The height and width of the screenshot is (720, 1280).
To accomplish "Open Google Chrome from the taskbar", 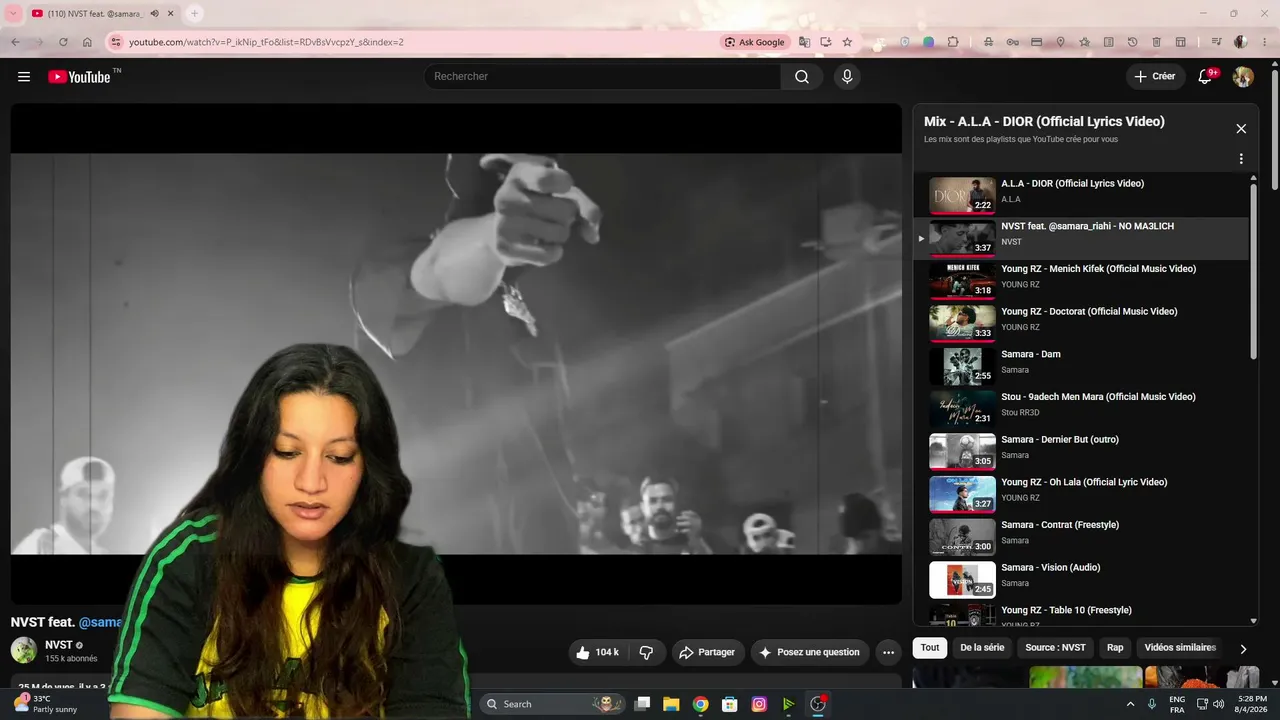I will [701, 704].
